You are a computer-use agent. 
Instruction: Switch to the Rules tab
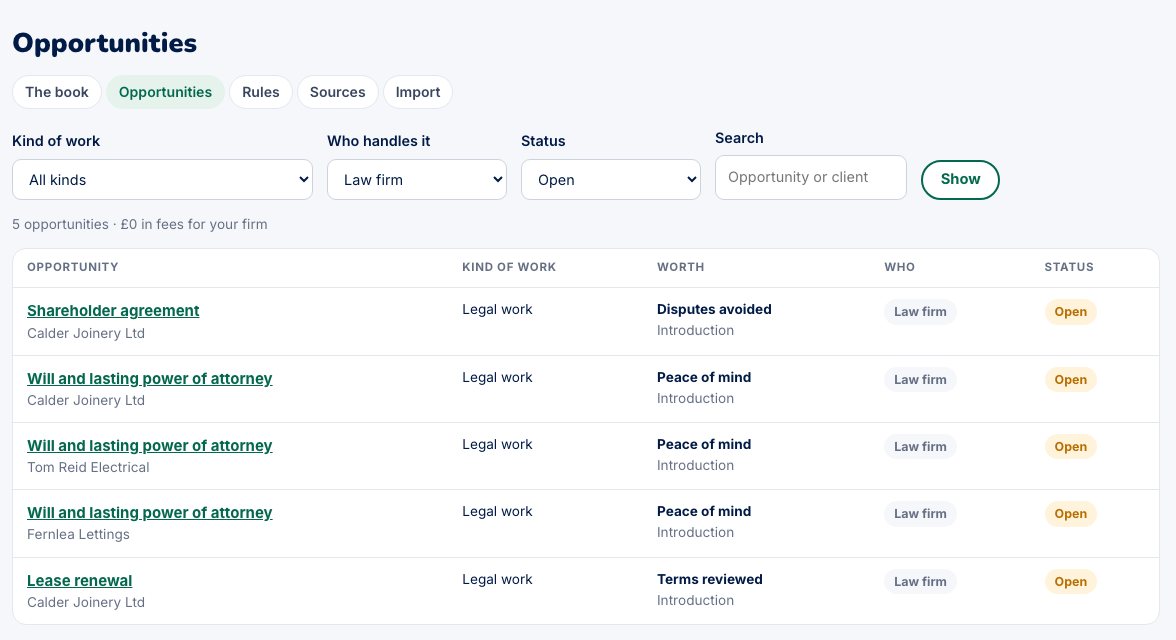pyautogui.click(x=260, y=92)
